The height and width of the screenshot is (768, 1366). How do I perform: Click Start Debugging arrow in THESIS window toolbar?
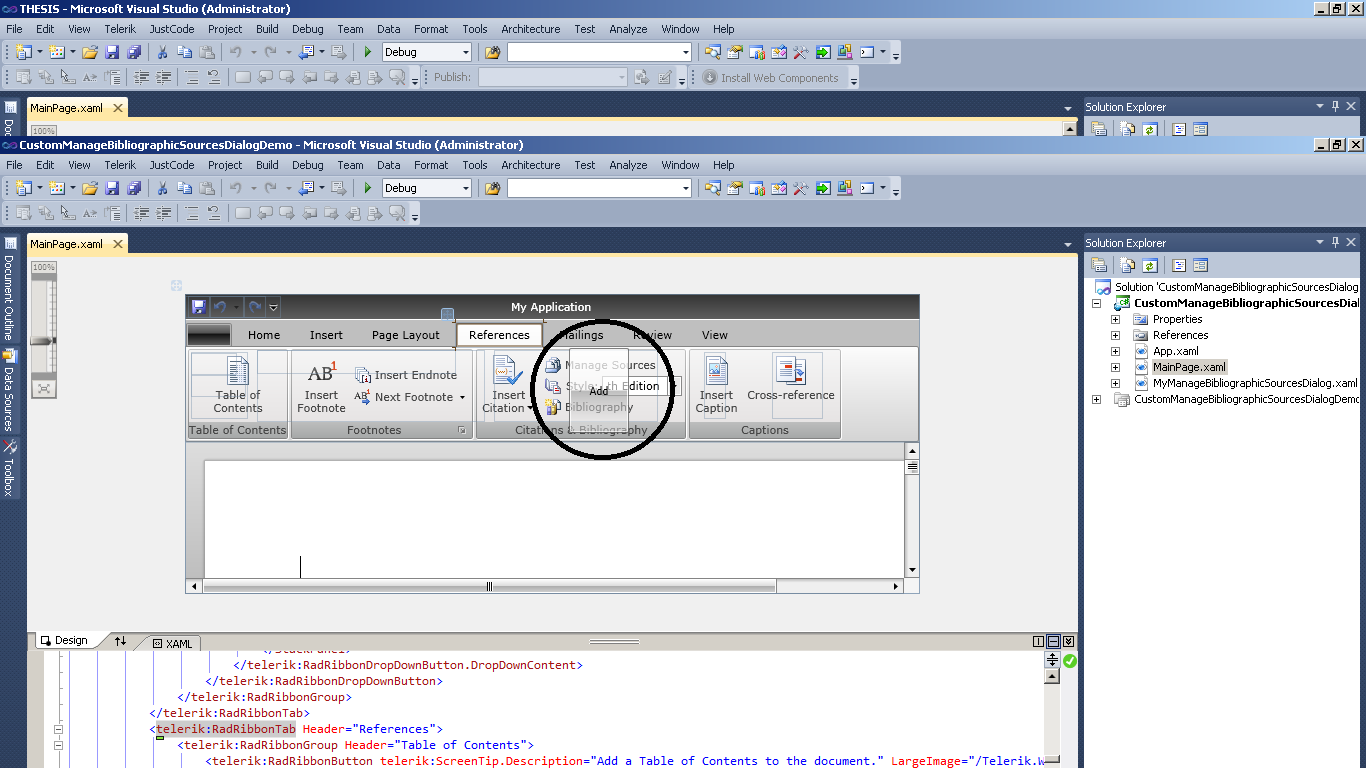tap(368, 52)
